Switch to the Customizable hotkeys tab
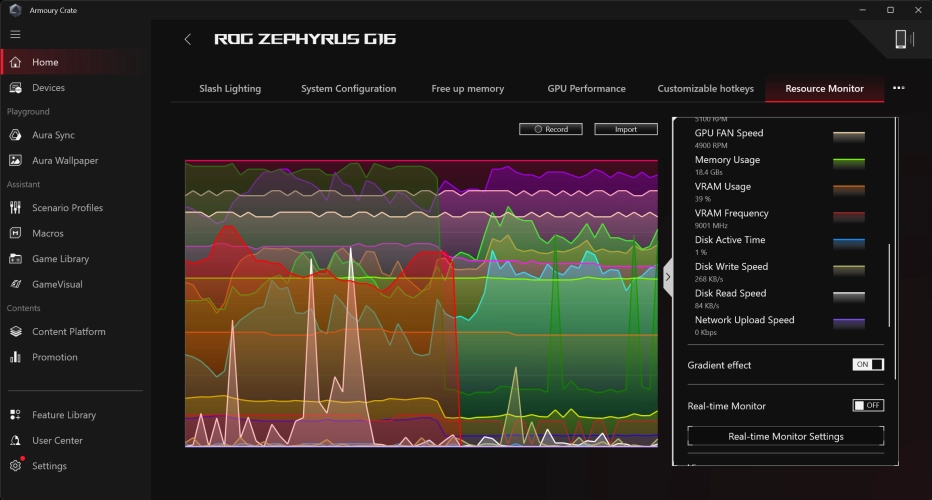The image size is (932, 500). 706,89
